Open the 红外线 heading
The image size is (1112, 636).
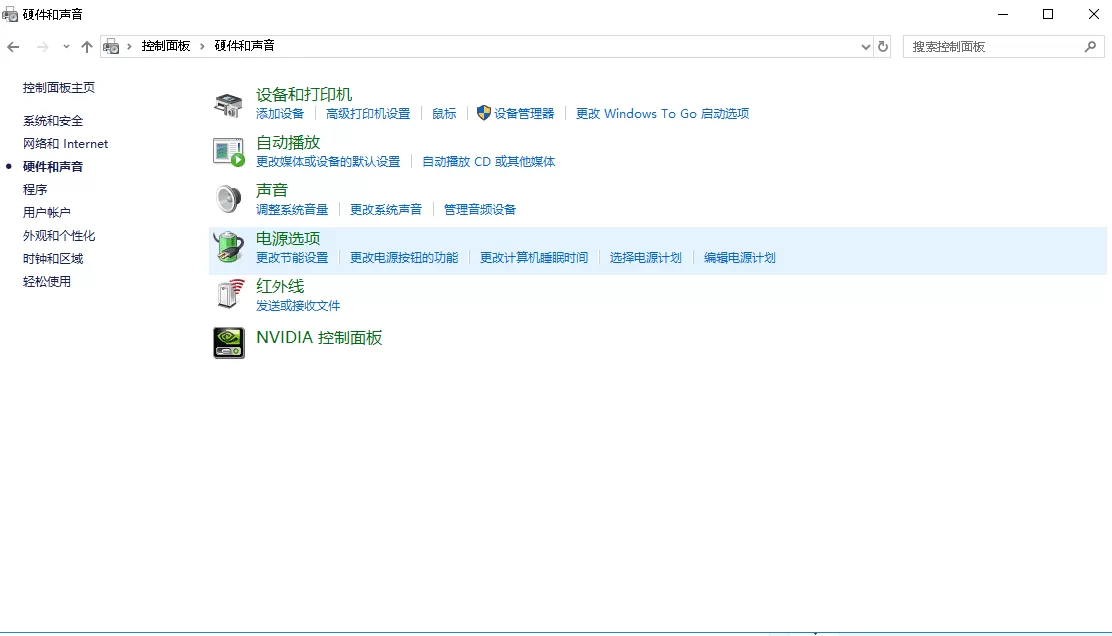click(x=280, y=286)
